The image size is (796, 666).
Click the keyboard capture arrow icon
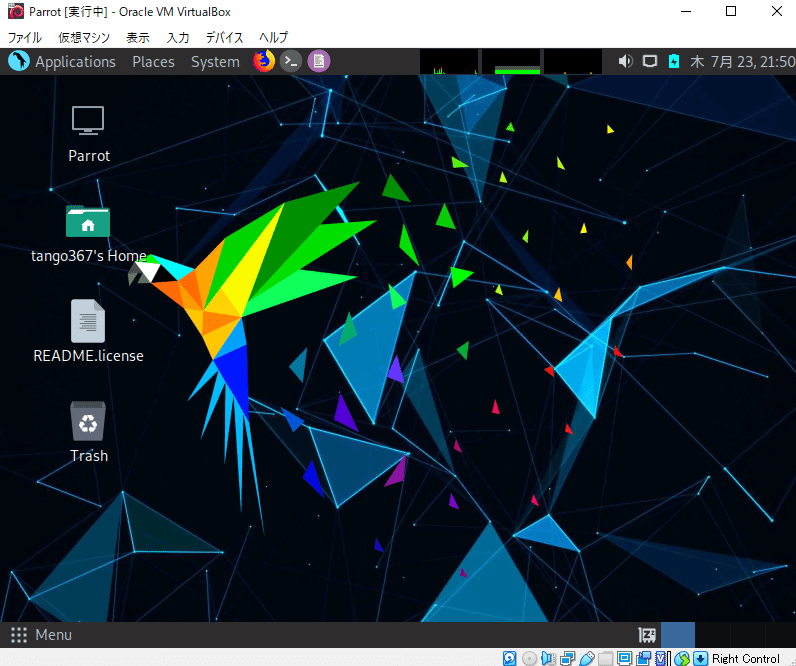(701, 658)
